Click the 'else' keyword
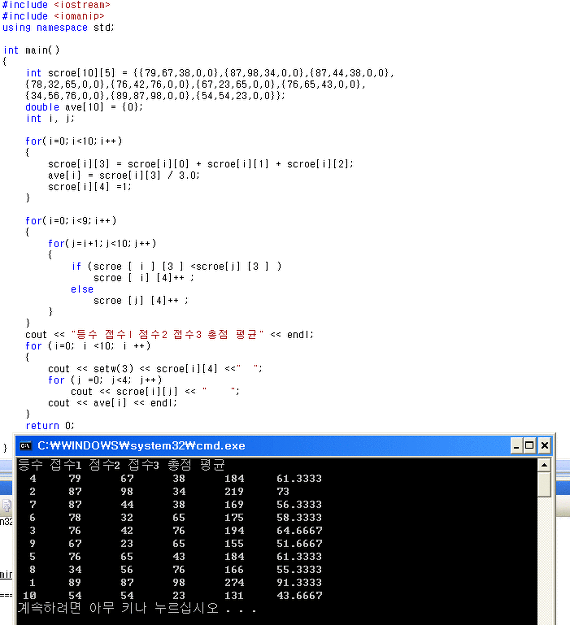Image resolution: width=570 pixels, height=625 pixels. (82, 289)
